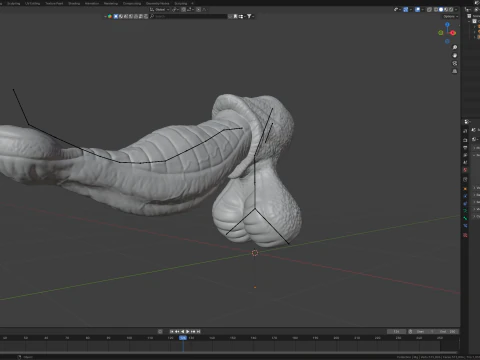The width and height of the screenshot is (480, 360).
Task: Open the Sculpting workspace tab
Action: click(x=14, y=3)
